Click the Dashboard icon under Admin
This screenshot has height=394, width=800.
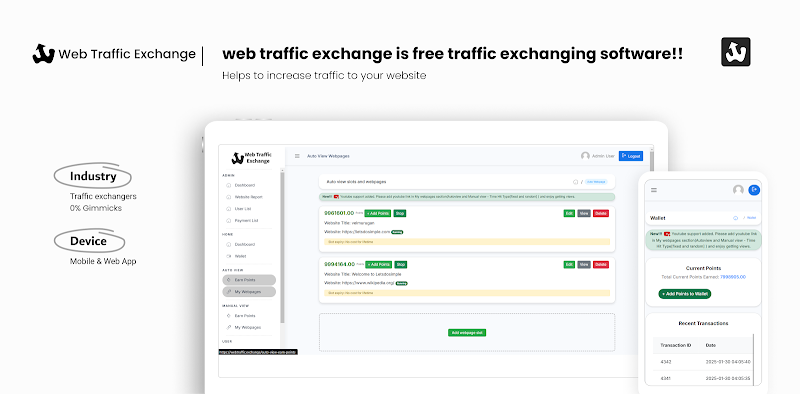point(228,185)
